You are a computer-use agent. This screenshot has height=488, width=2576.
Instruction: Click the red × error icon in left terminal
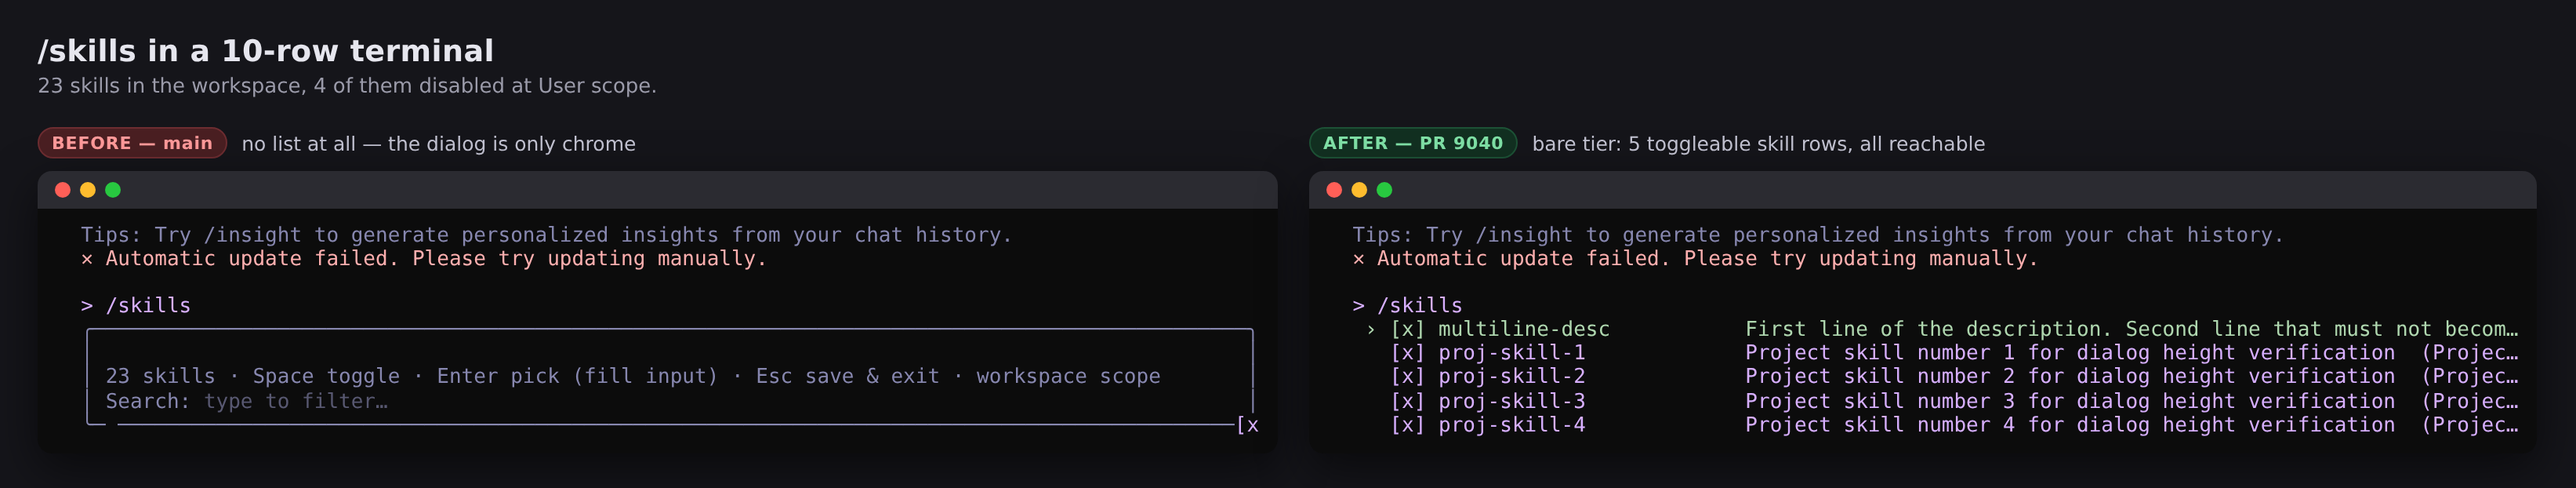[87, 259]
